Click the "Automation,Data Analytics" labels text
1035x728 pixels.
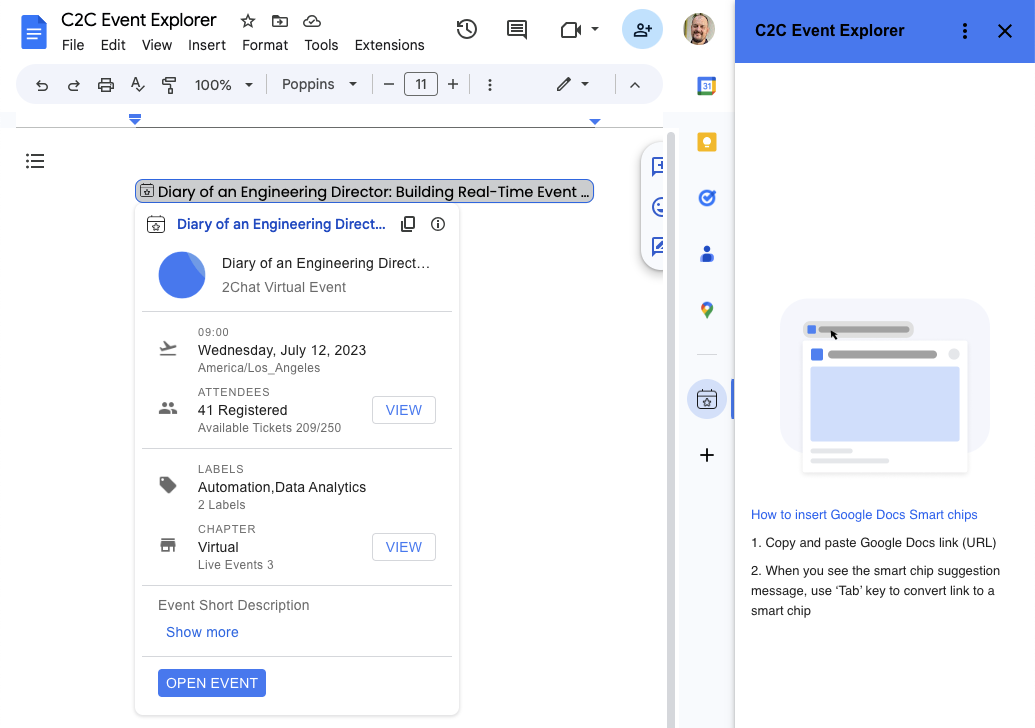pos(282,487)
